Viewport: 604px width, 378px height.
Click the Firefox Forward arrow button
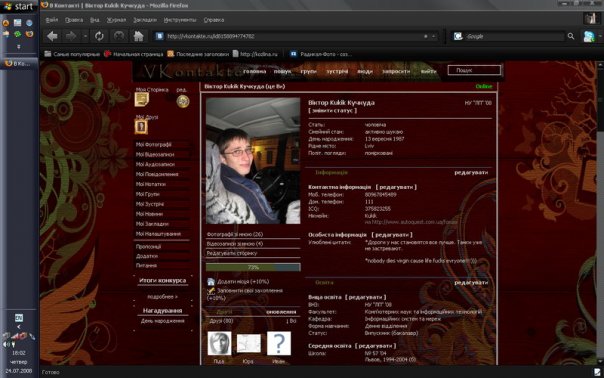pos(71,36)
